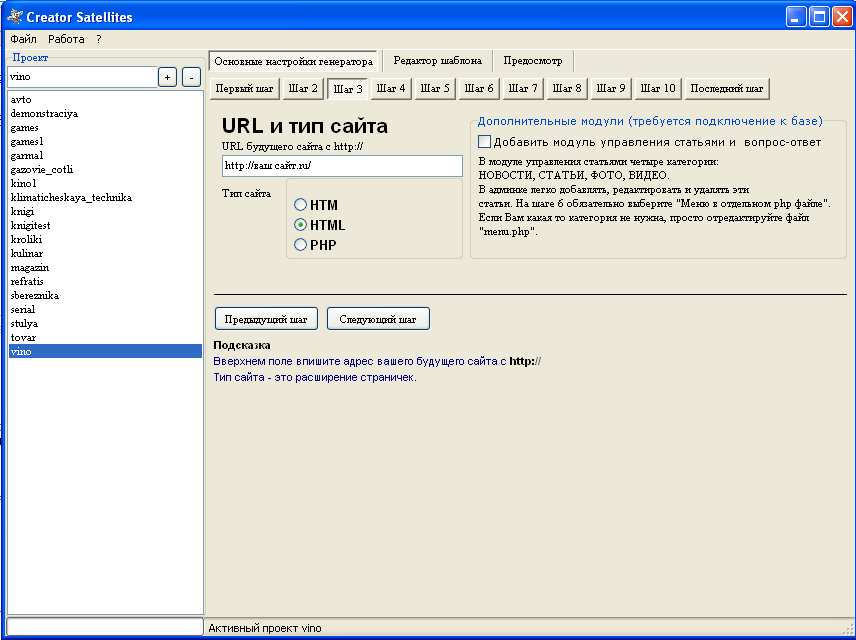Screen dimensions: 856x640
Task: Select the gazovie_cotli project
Action: tap(105, 169)
